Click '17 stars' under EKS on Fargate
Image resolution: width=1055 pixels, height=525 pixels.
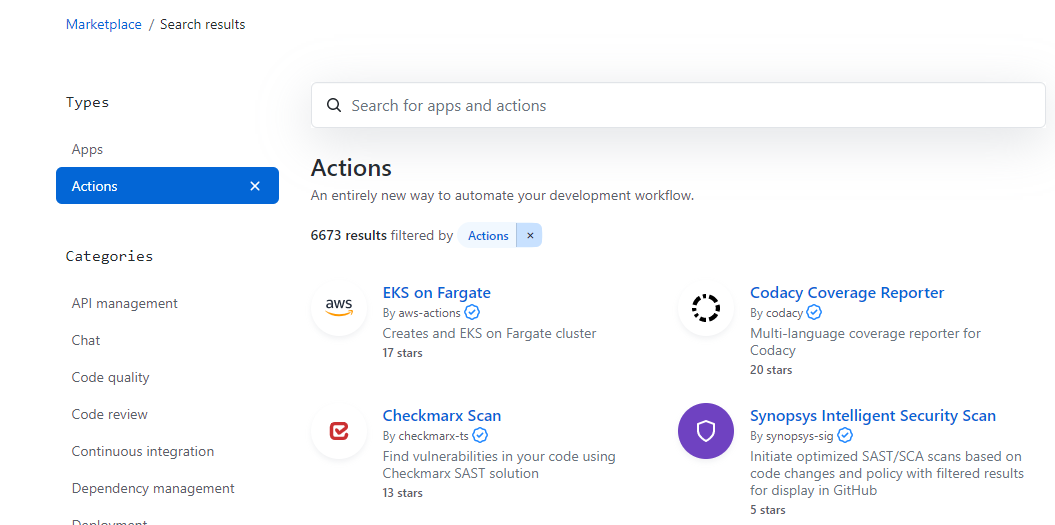(x=402, y=353)
